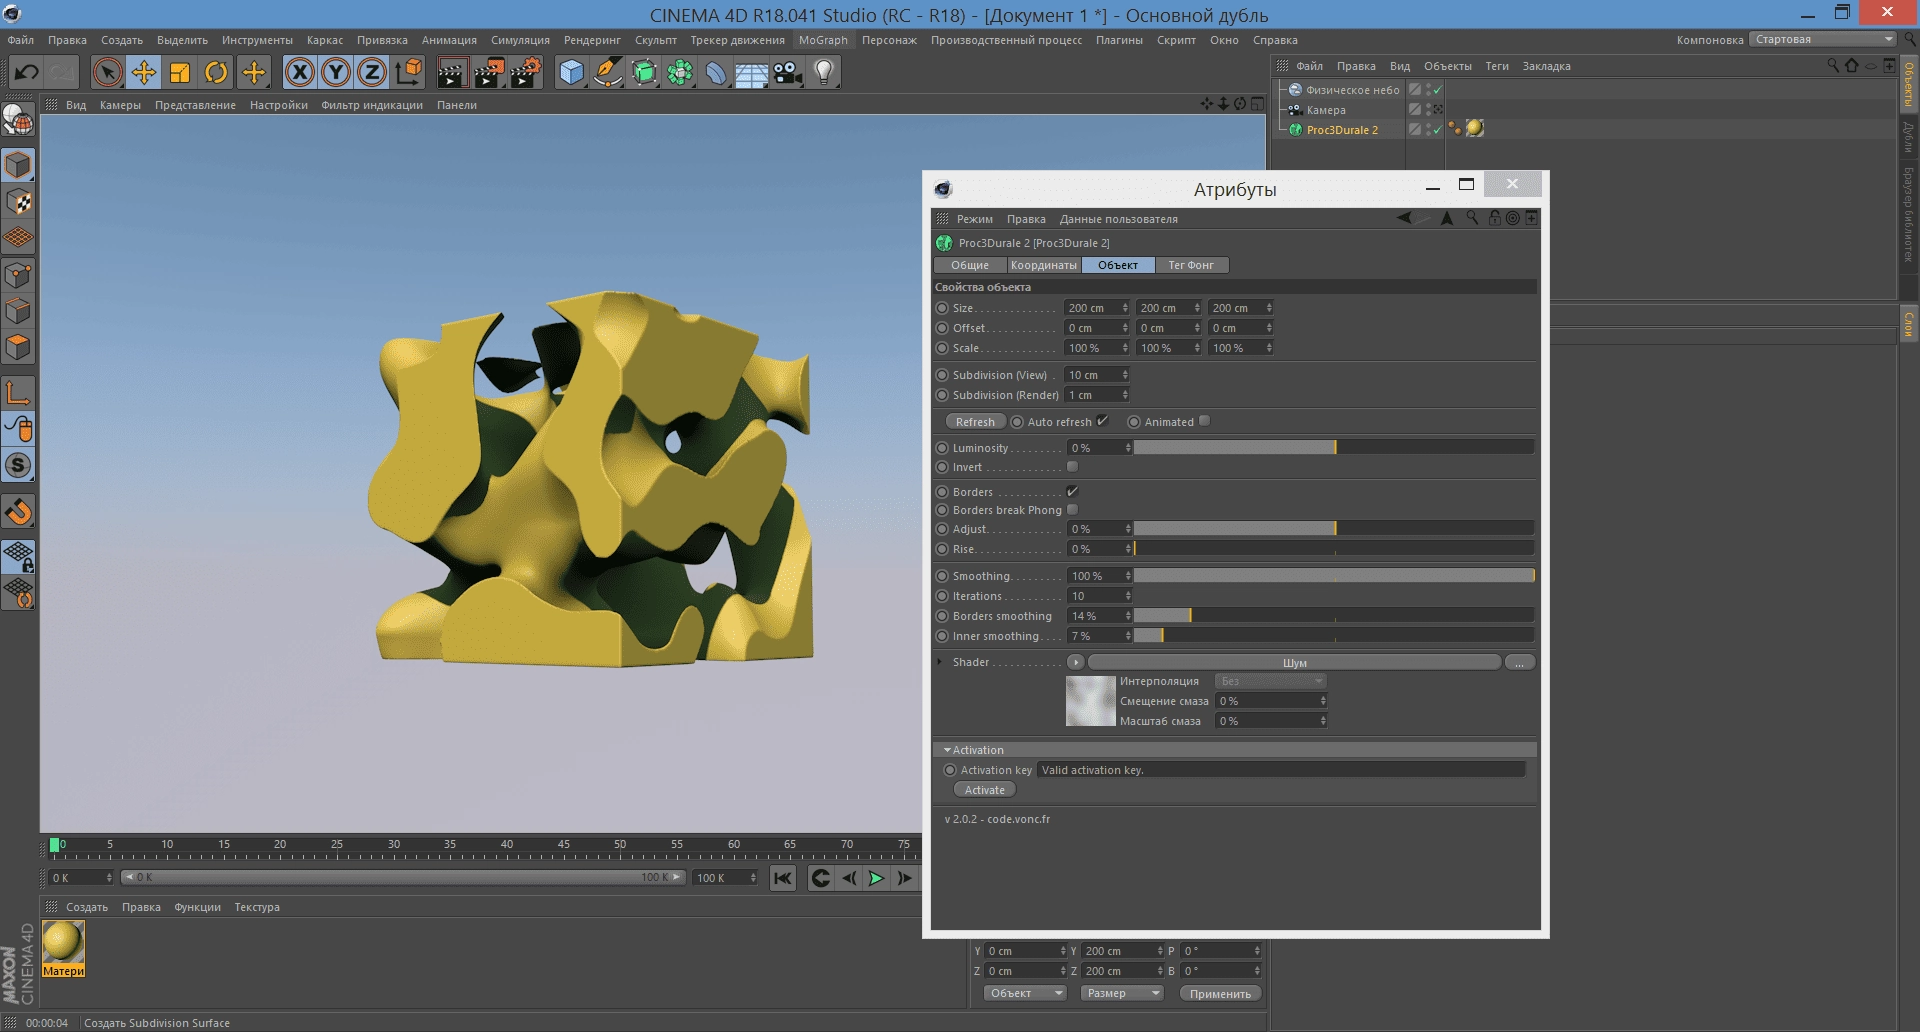This screenshot has height=1032, width=1920.
Task: Click the green subdivision surface generator icon
Action: pyautogui.click(x=644, y=72)
